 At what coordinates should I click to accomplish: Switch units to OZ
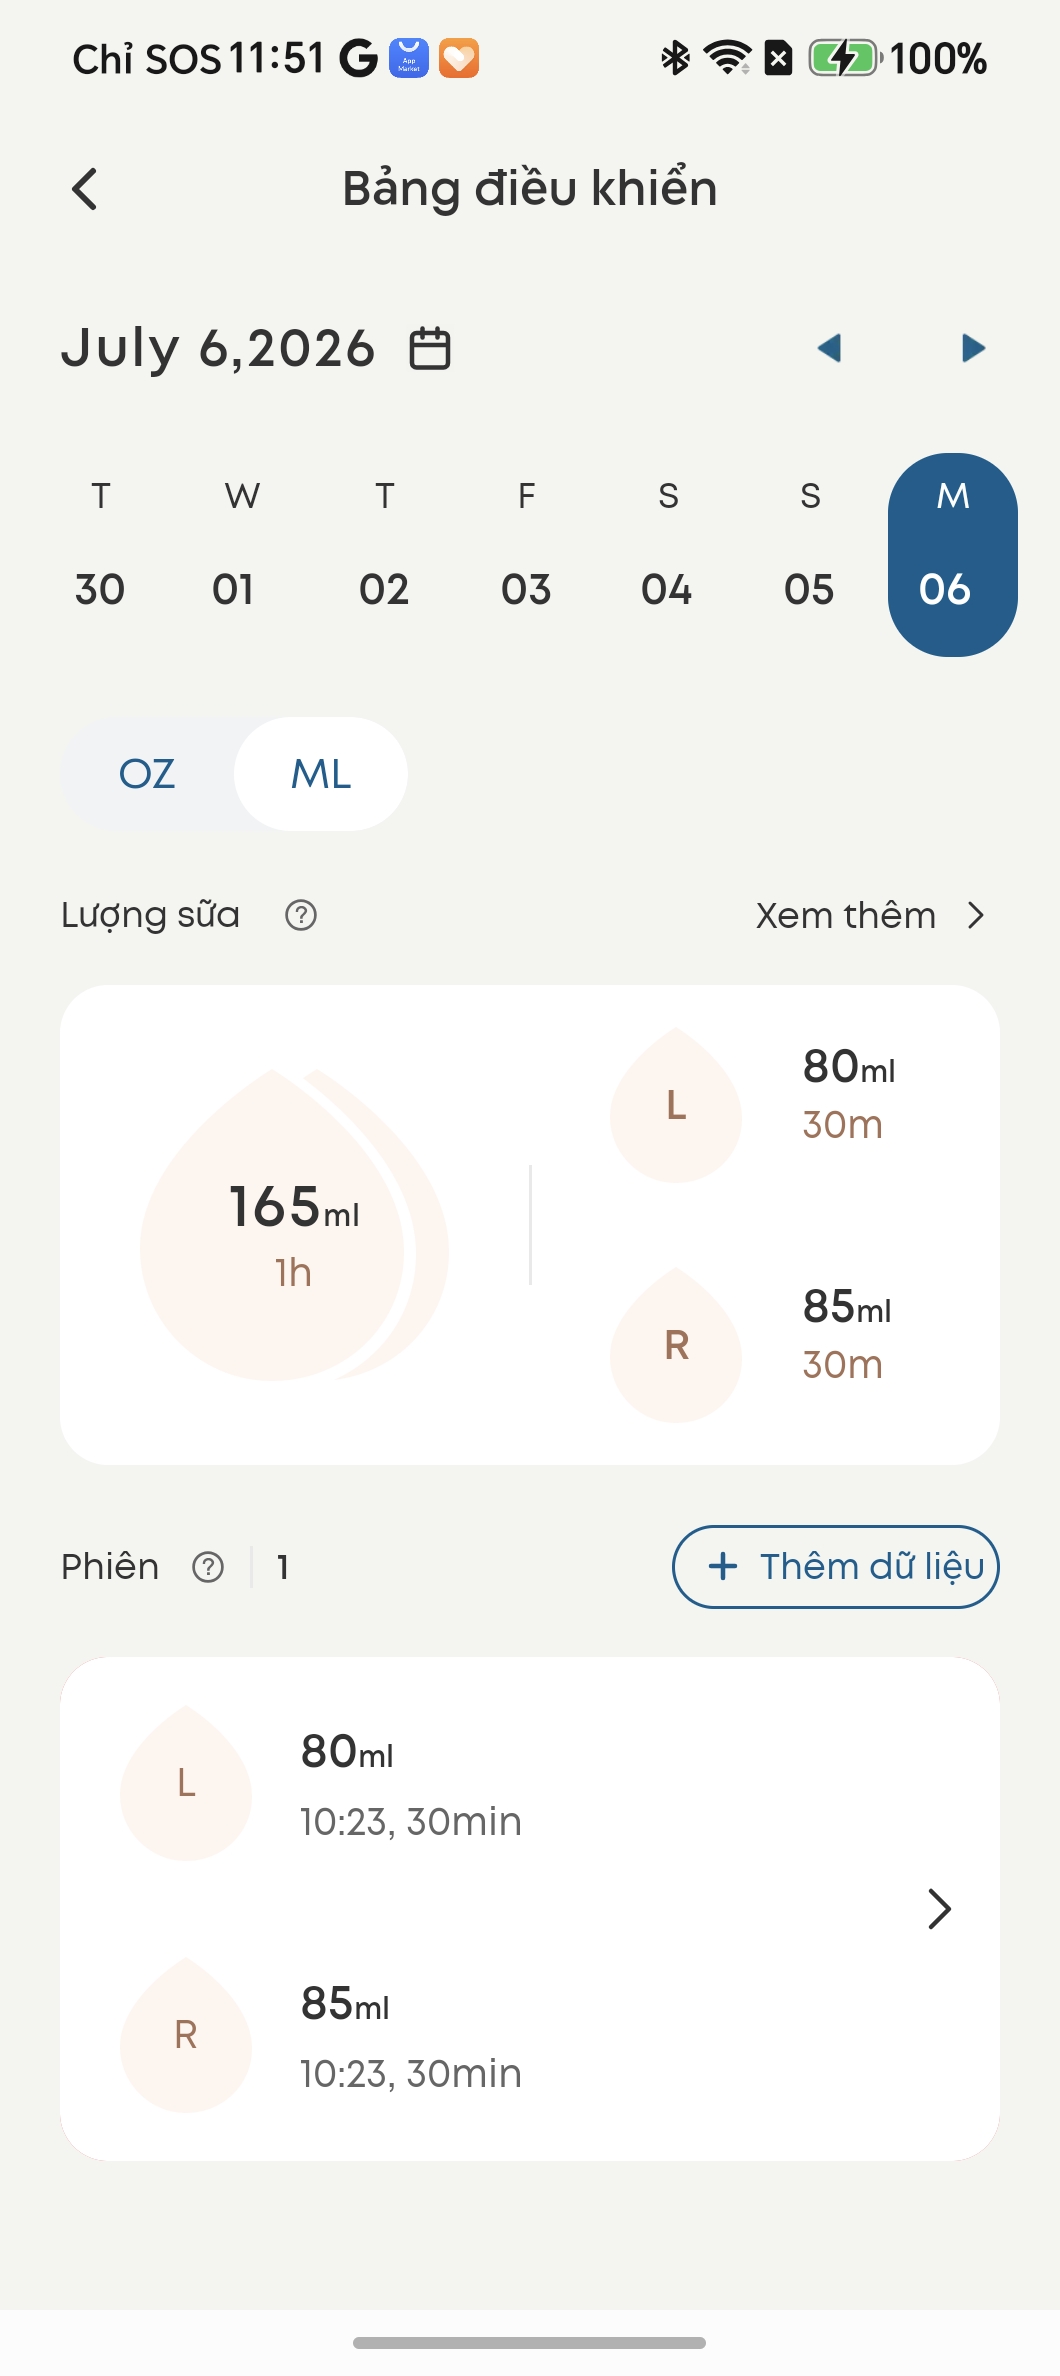[147, 774]
